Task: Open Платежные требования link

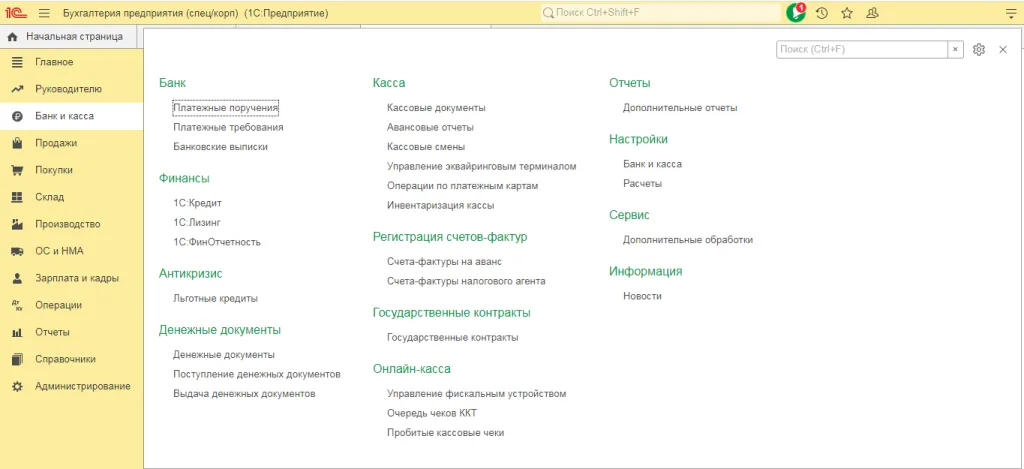Action: click(228, 127)
